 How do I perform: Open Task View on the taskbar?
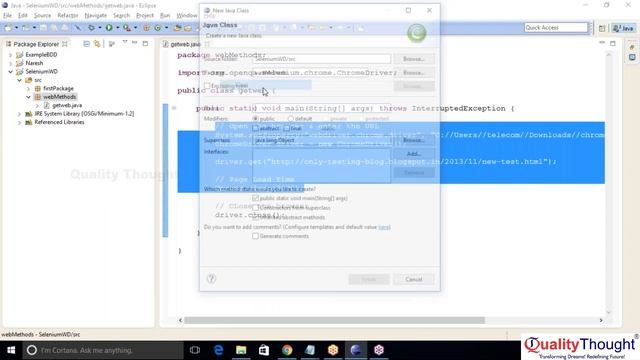pyautogui.click(x=195, y=350)
